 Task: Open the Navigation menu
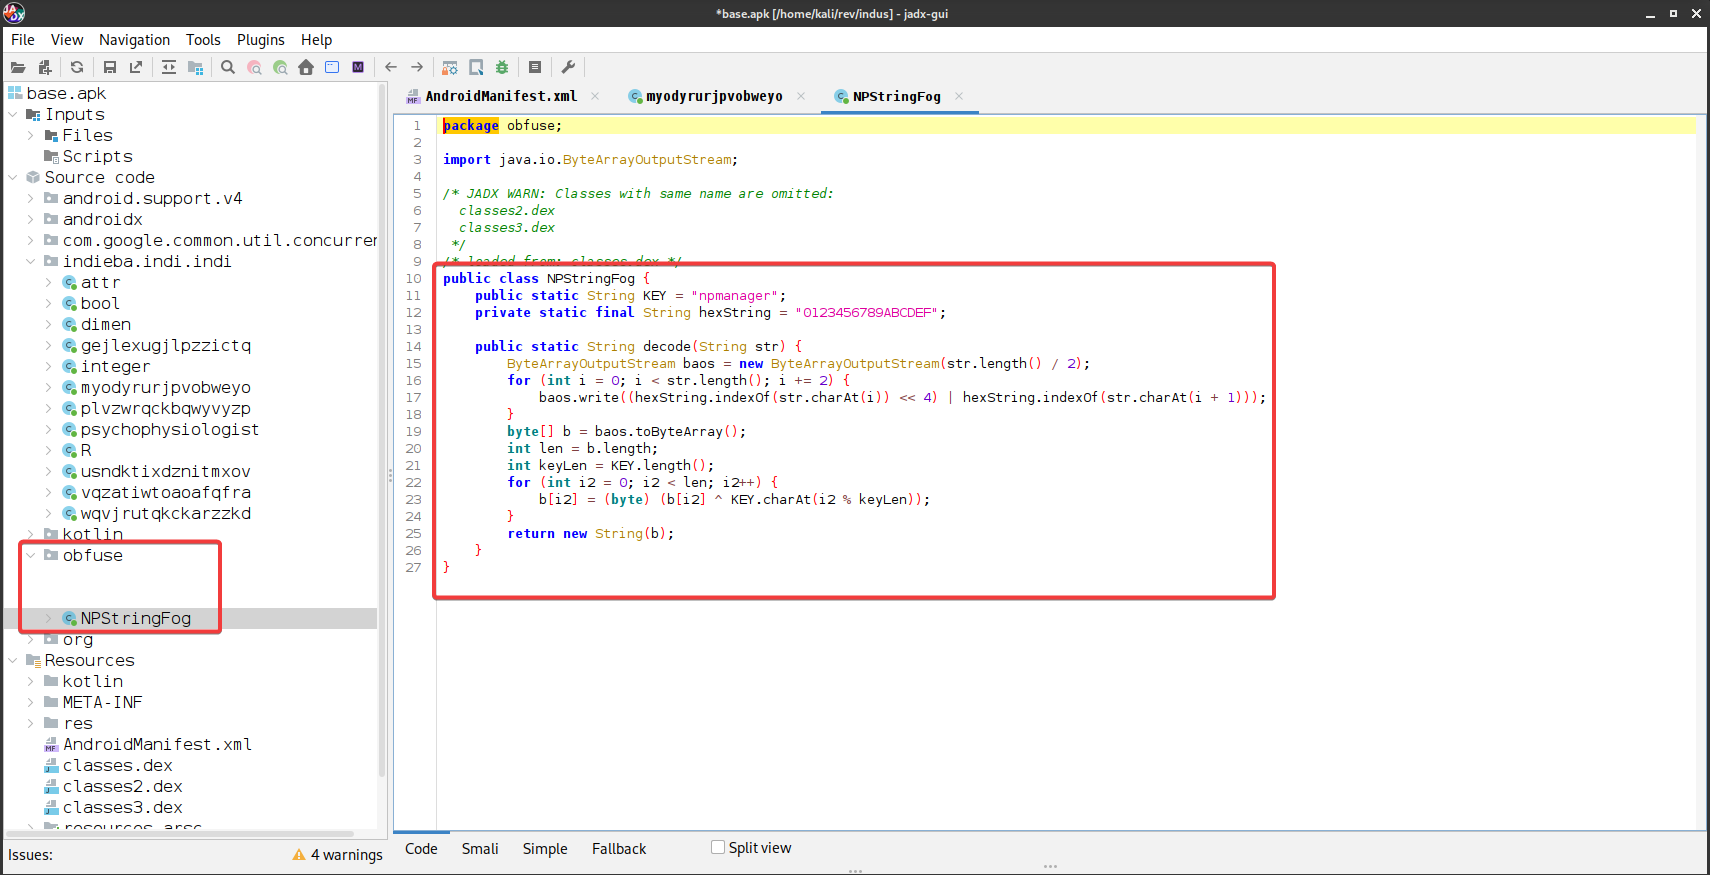[x=134, y=40]
